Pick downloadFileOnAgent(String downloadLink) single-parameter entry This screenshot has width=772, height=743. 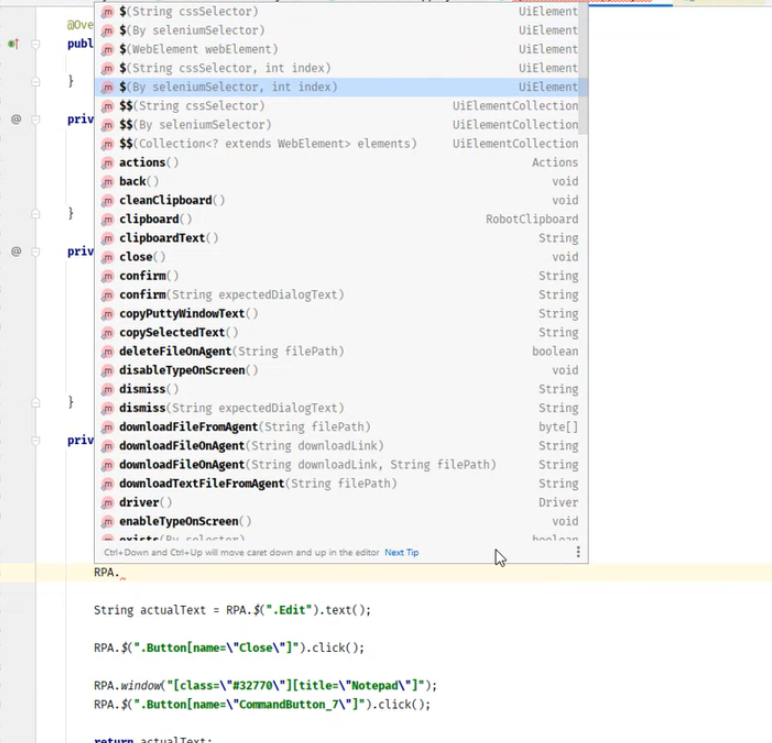tap(341, 446)
